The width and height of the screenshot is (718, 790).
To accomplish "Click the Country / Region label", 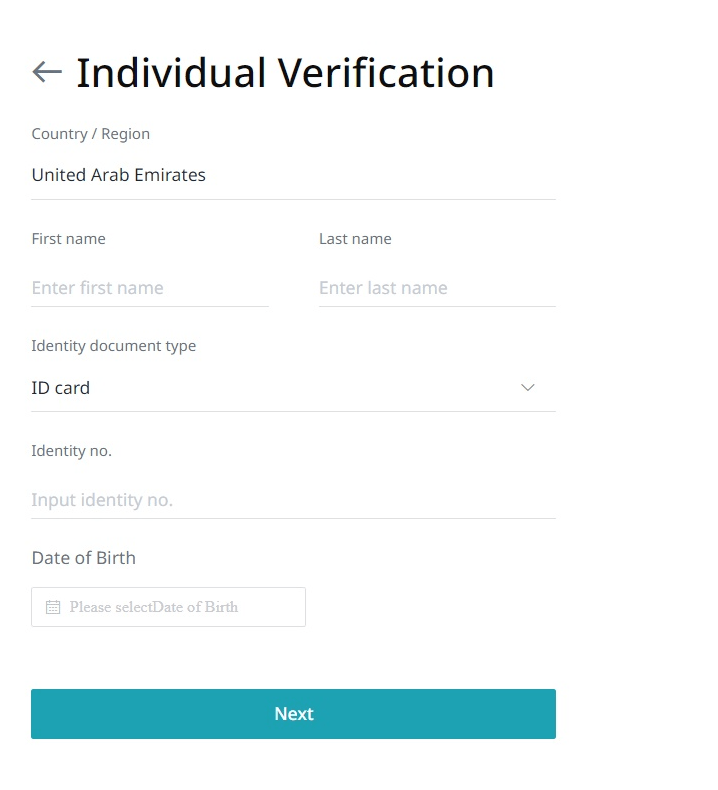I will pos(91,134).
